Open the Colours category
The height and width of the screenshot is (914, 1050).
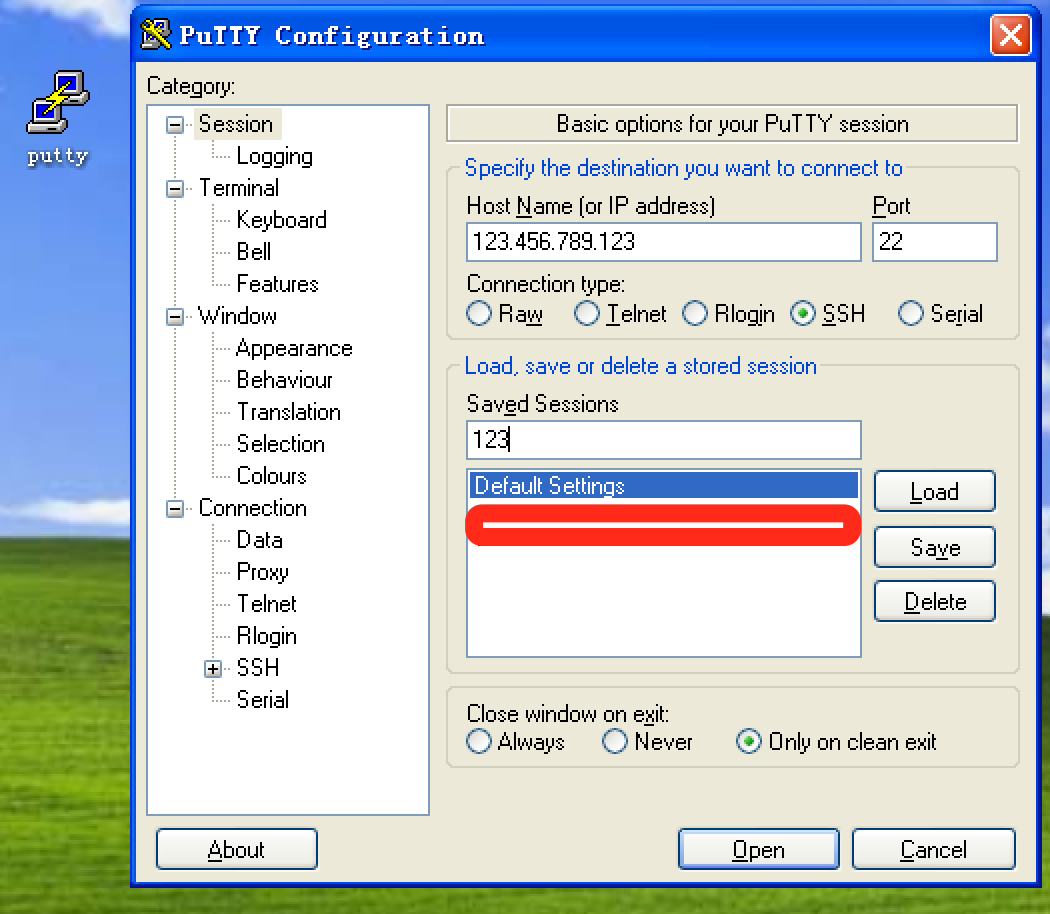point(271,475)
